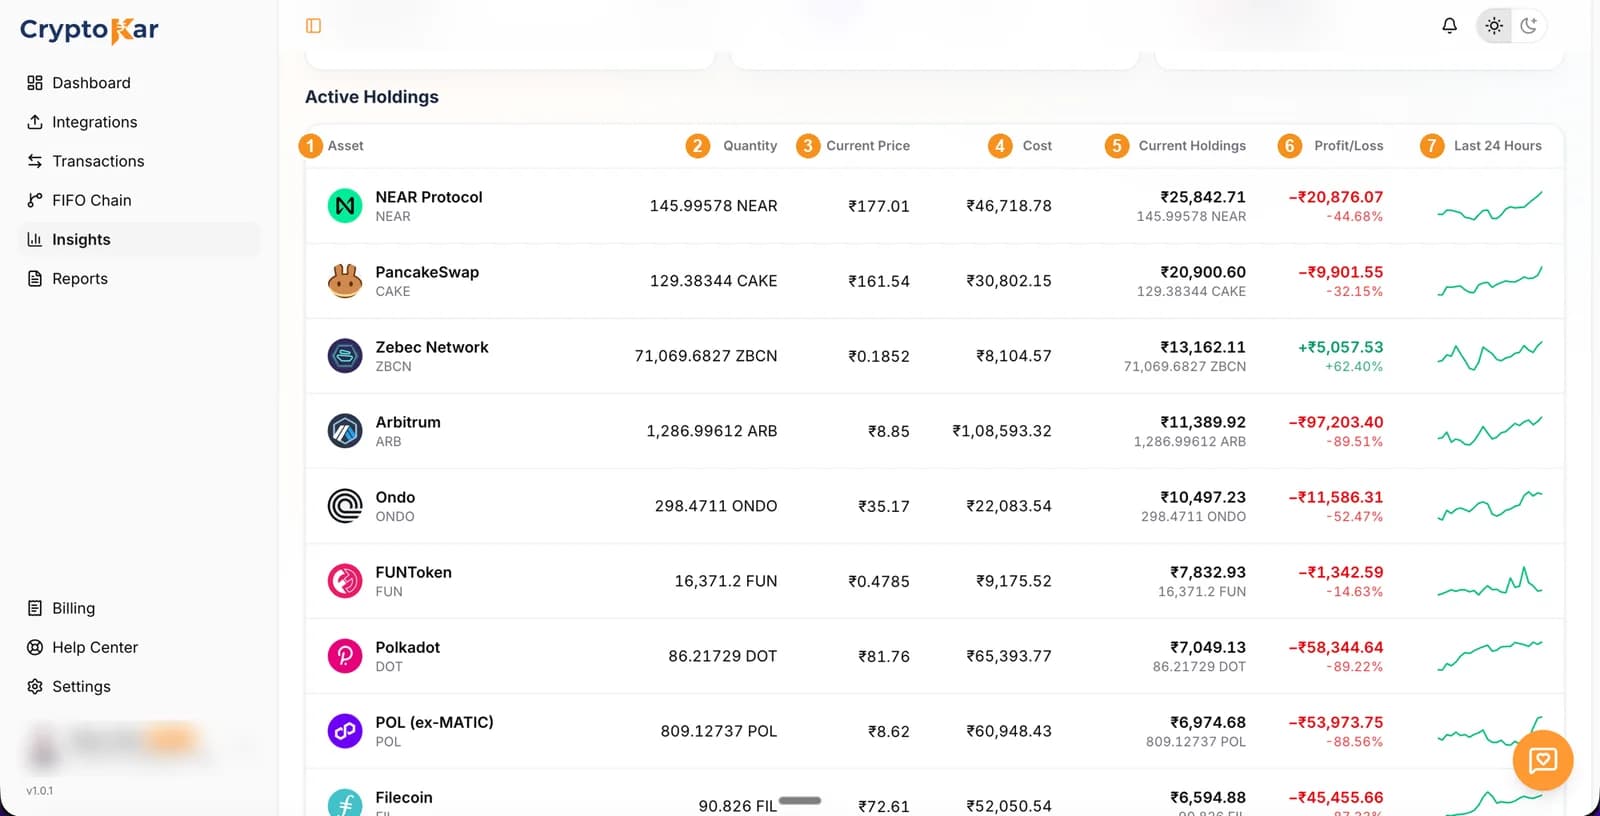Select PancakeSwap asset name
This screenshot has height=816, width=1600.
pyautogui.click(x=427, y=272)
